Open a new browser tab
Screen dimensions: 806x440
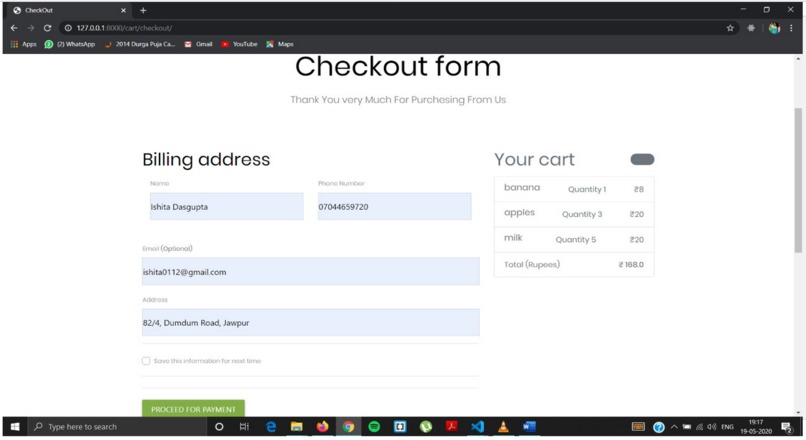[143, 10]
